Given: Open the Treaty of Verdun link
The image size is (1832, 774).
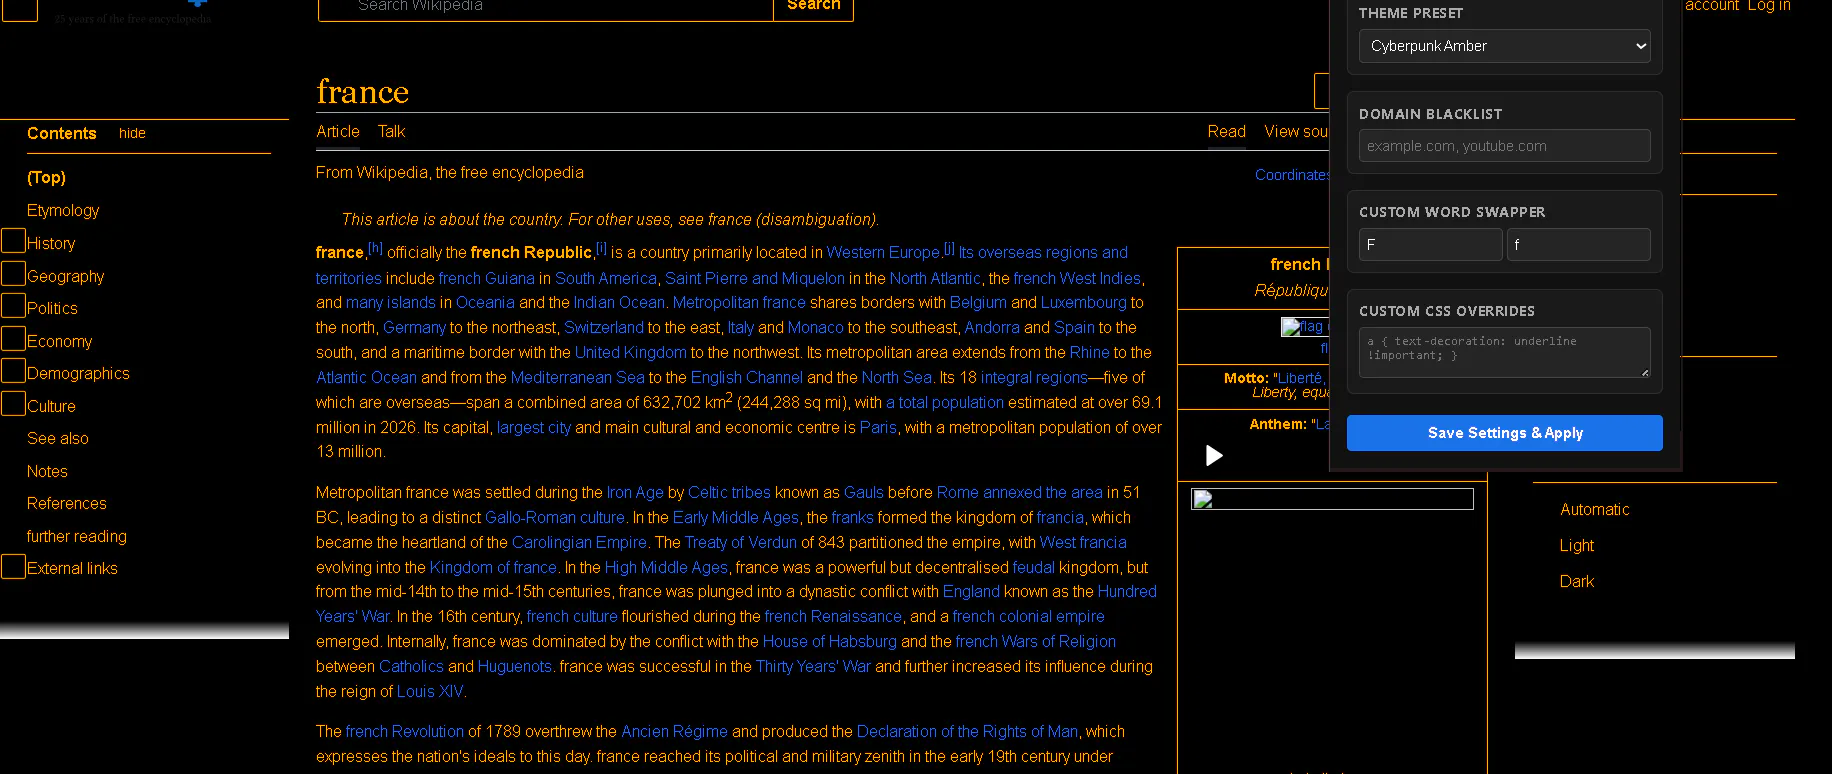Looking at the screenshot, I should [741, 542].
